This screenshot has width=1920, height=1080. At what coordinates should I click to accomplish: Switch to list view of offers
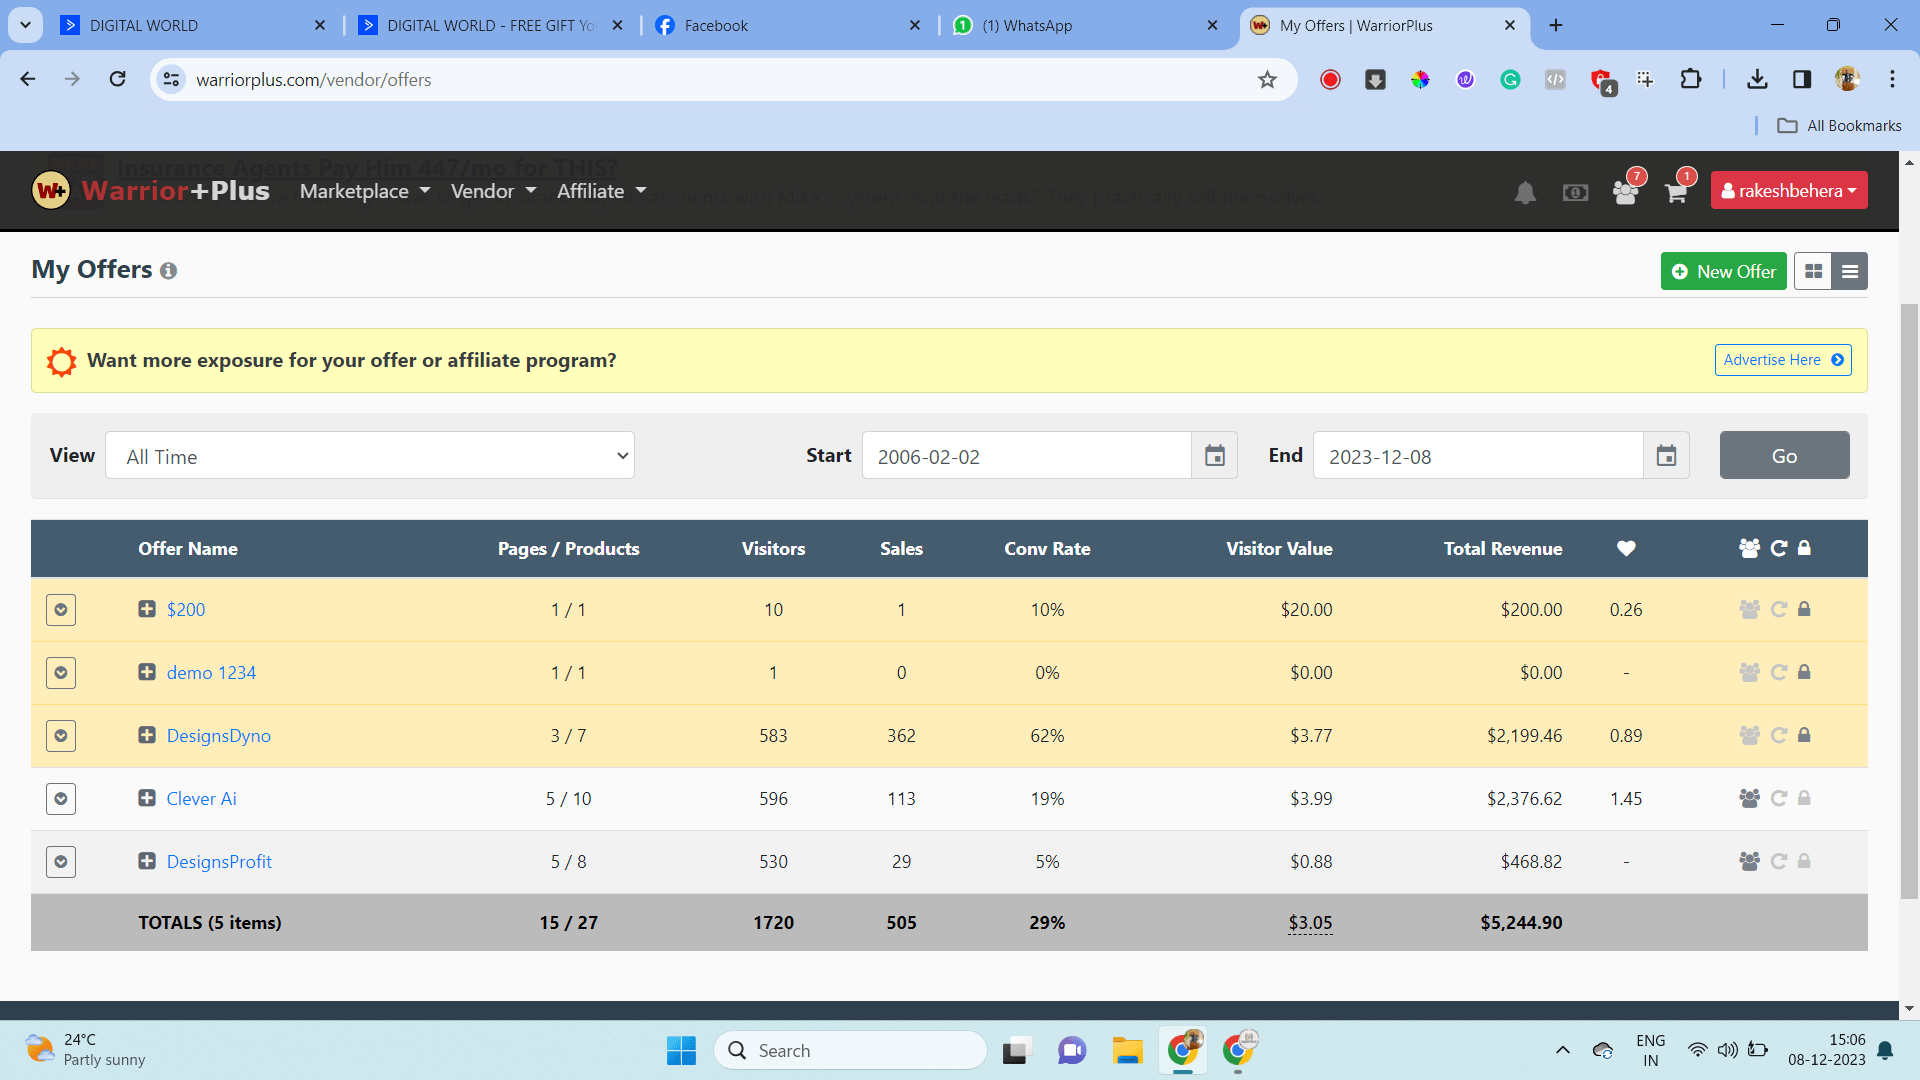(1850, 271)
